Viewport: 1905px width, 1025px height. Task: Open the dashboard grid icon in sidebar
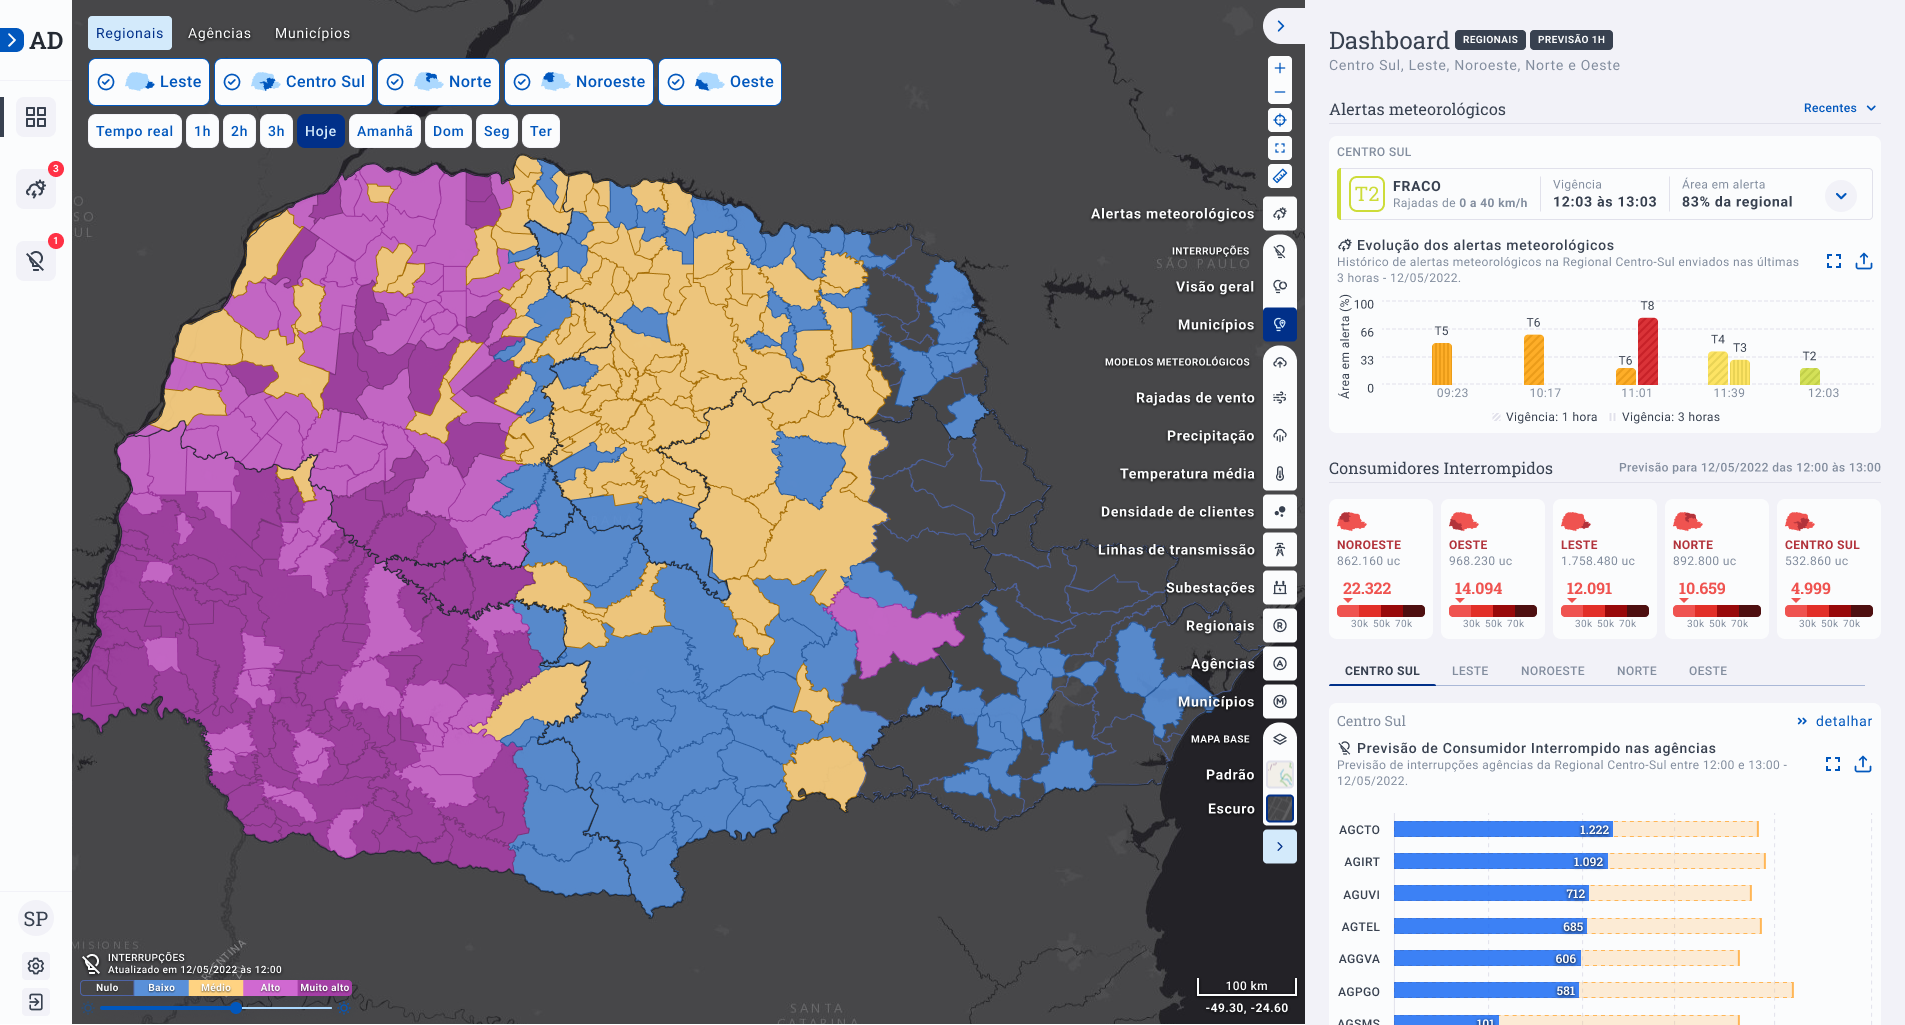(x=36, y=117)
